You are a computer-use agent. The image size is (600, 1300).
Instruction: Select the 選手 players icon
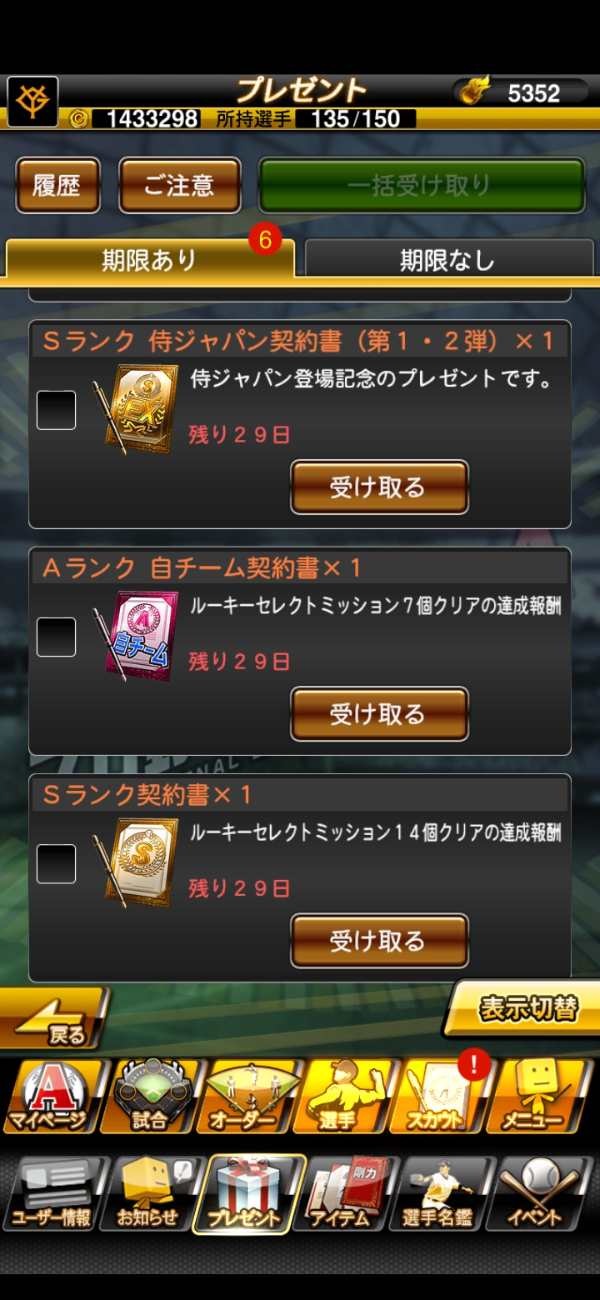tap(346, 1097)
